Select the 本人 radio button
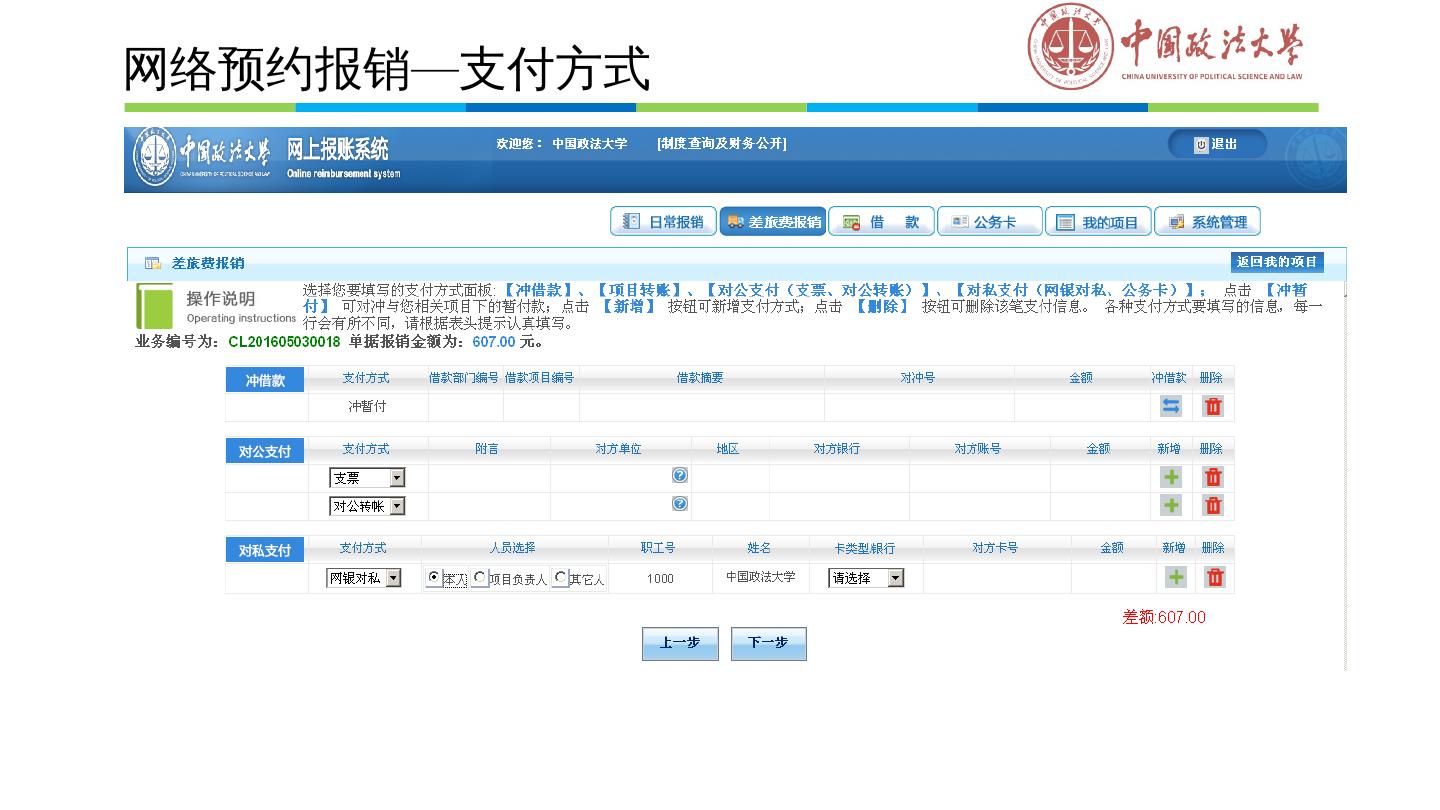Image resolution: width=1440 pixels, height=810 pixels. [433, 577]
